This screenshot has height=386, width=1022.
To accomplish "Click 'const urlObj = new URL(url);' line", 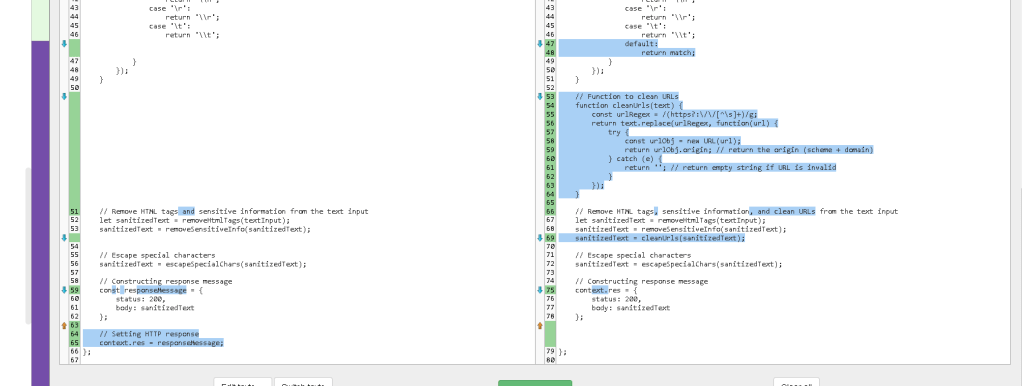I will click(682, 141).
